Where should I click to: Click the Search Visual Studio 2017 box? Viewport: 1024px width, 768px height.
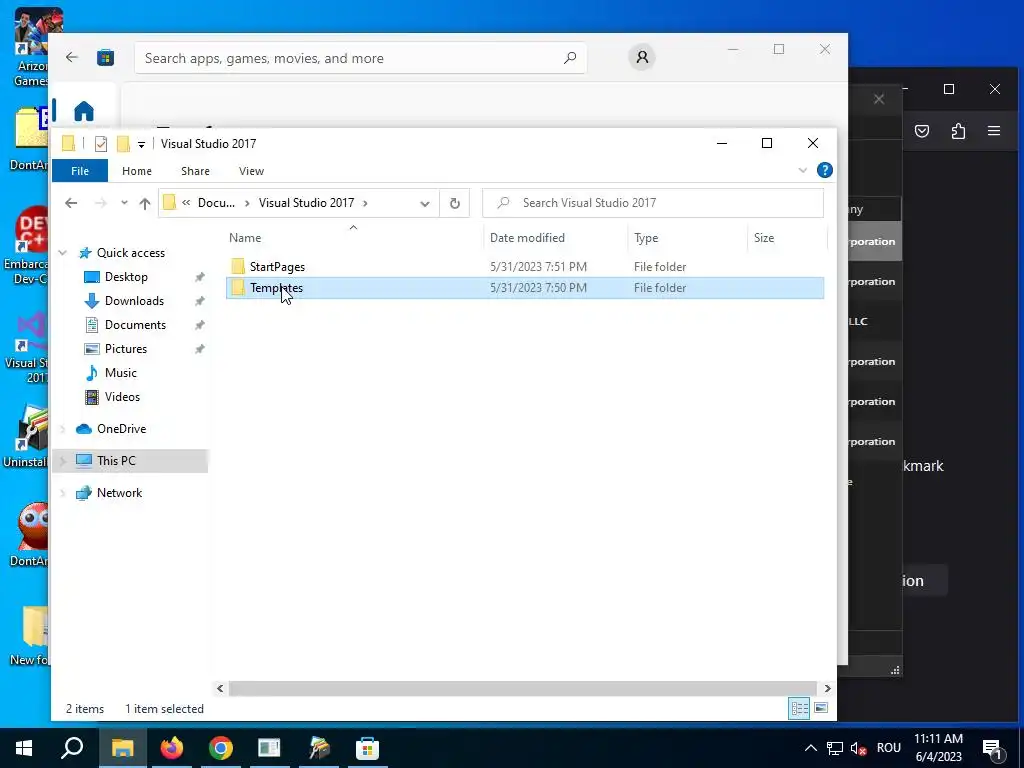[x=653, y=203]
